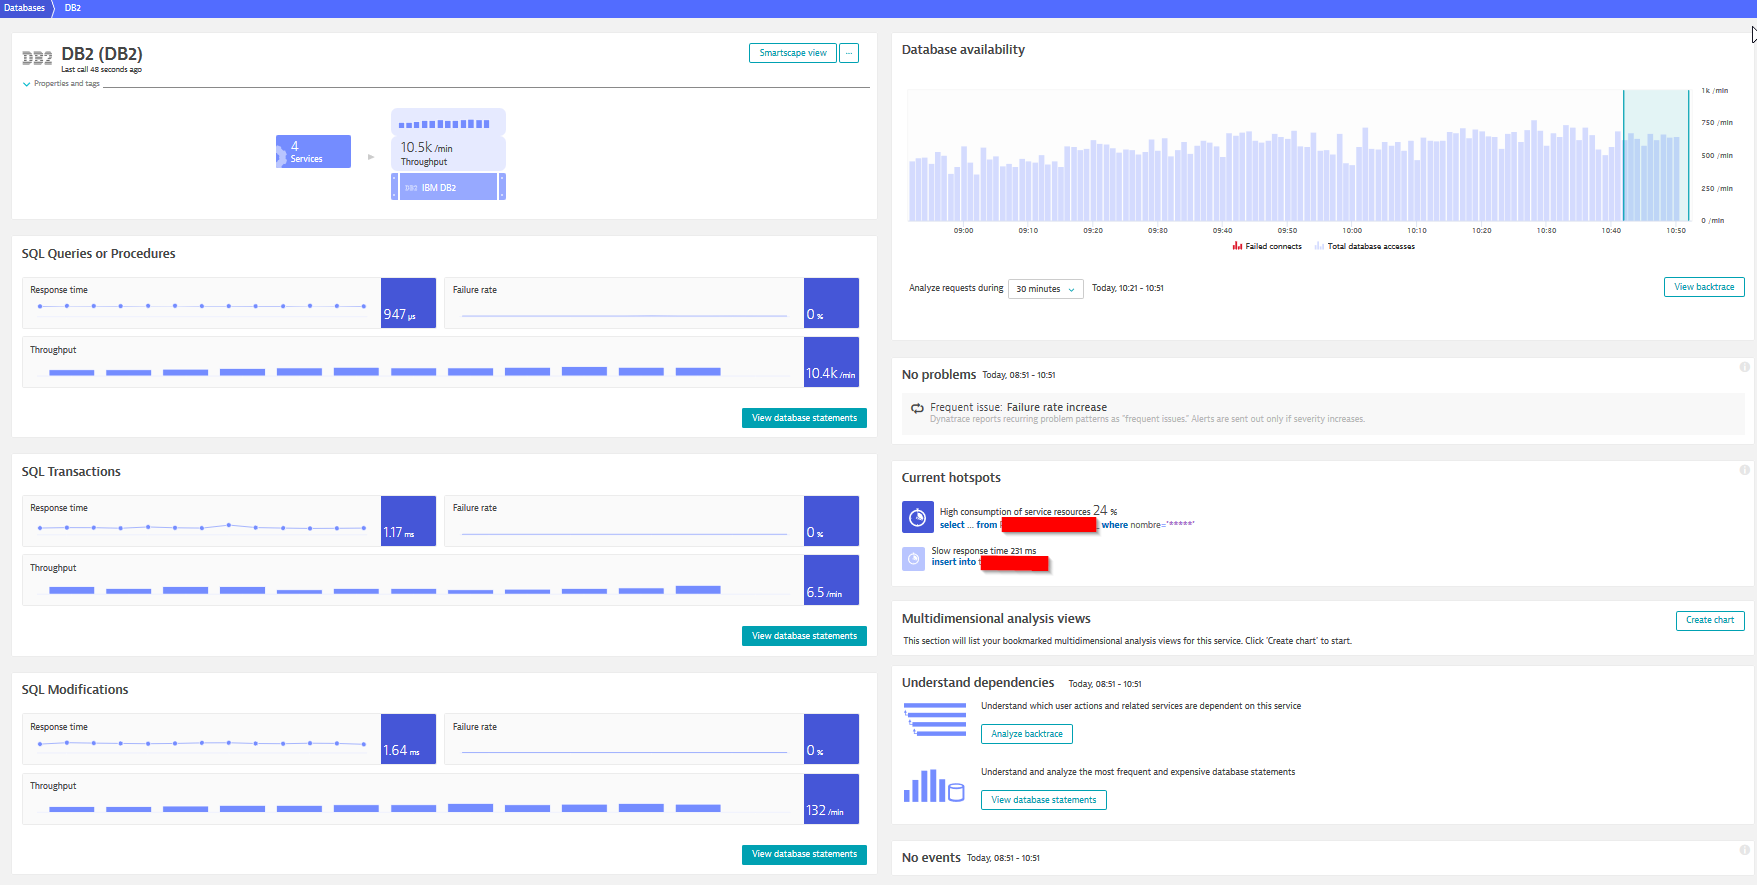Image resolution: width=1757 pixels, height=885 pixels.
Task: Open SQL Modifications failure rate chart
Action: tap(624, 739)
